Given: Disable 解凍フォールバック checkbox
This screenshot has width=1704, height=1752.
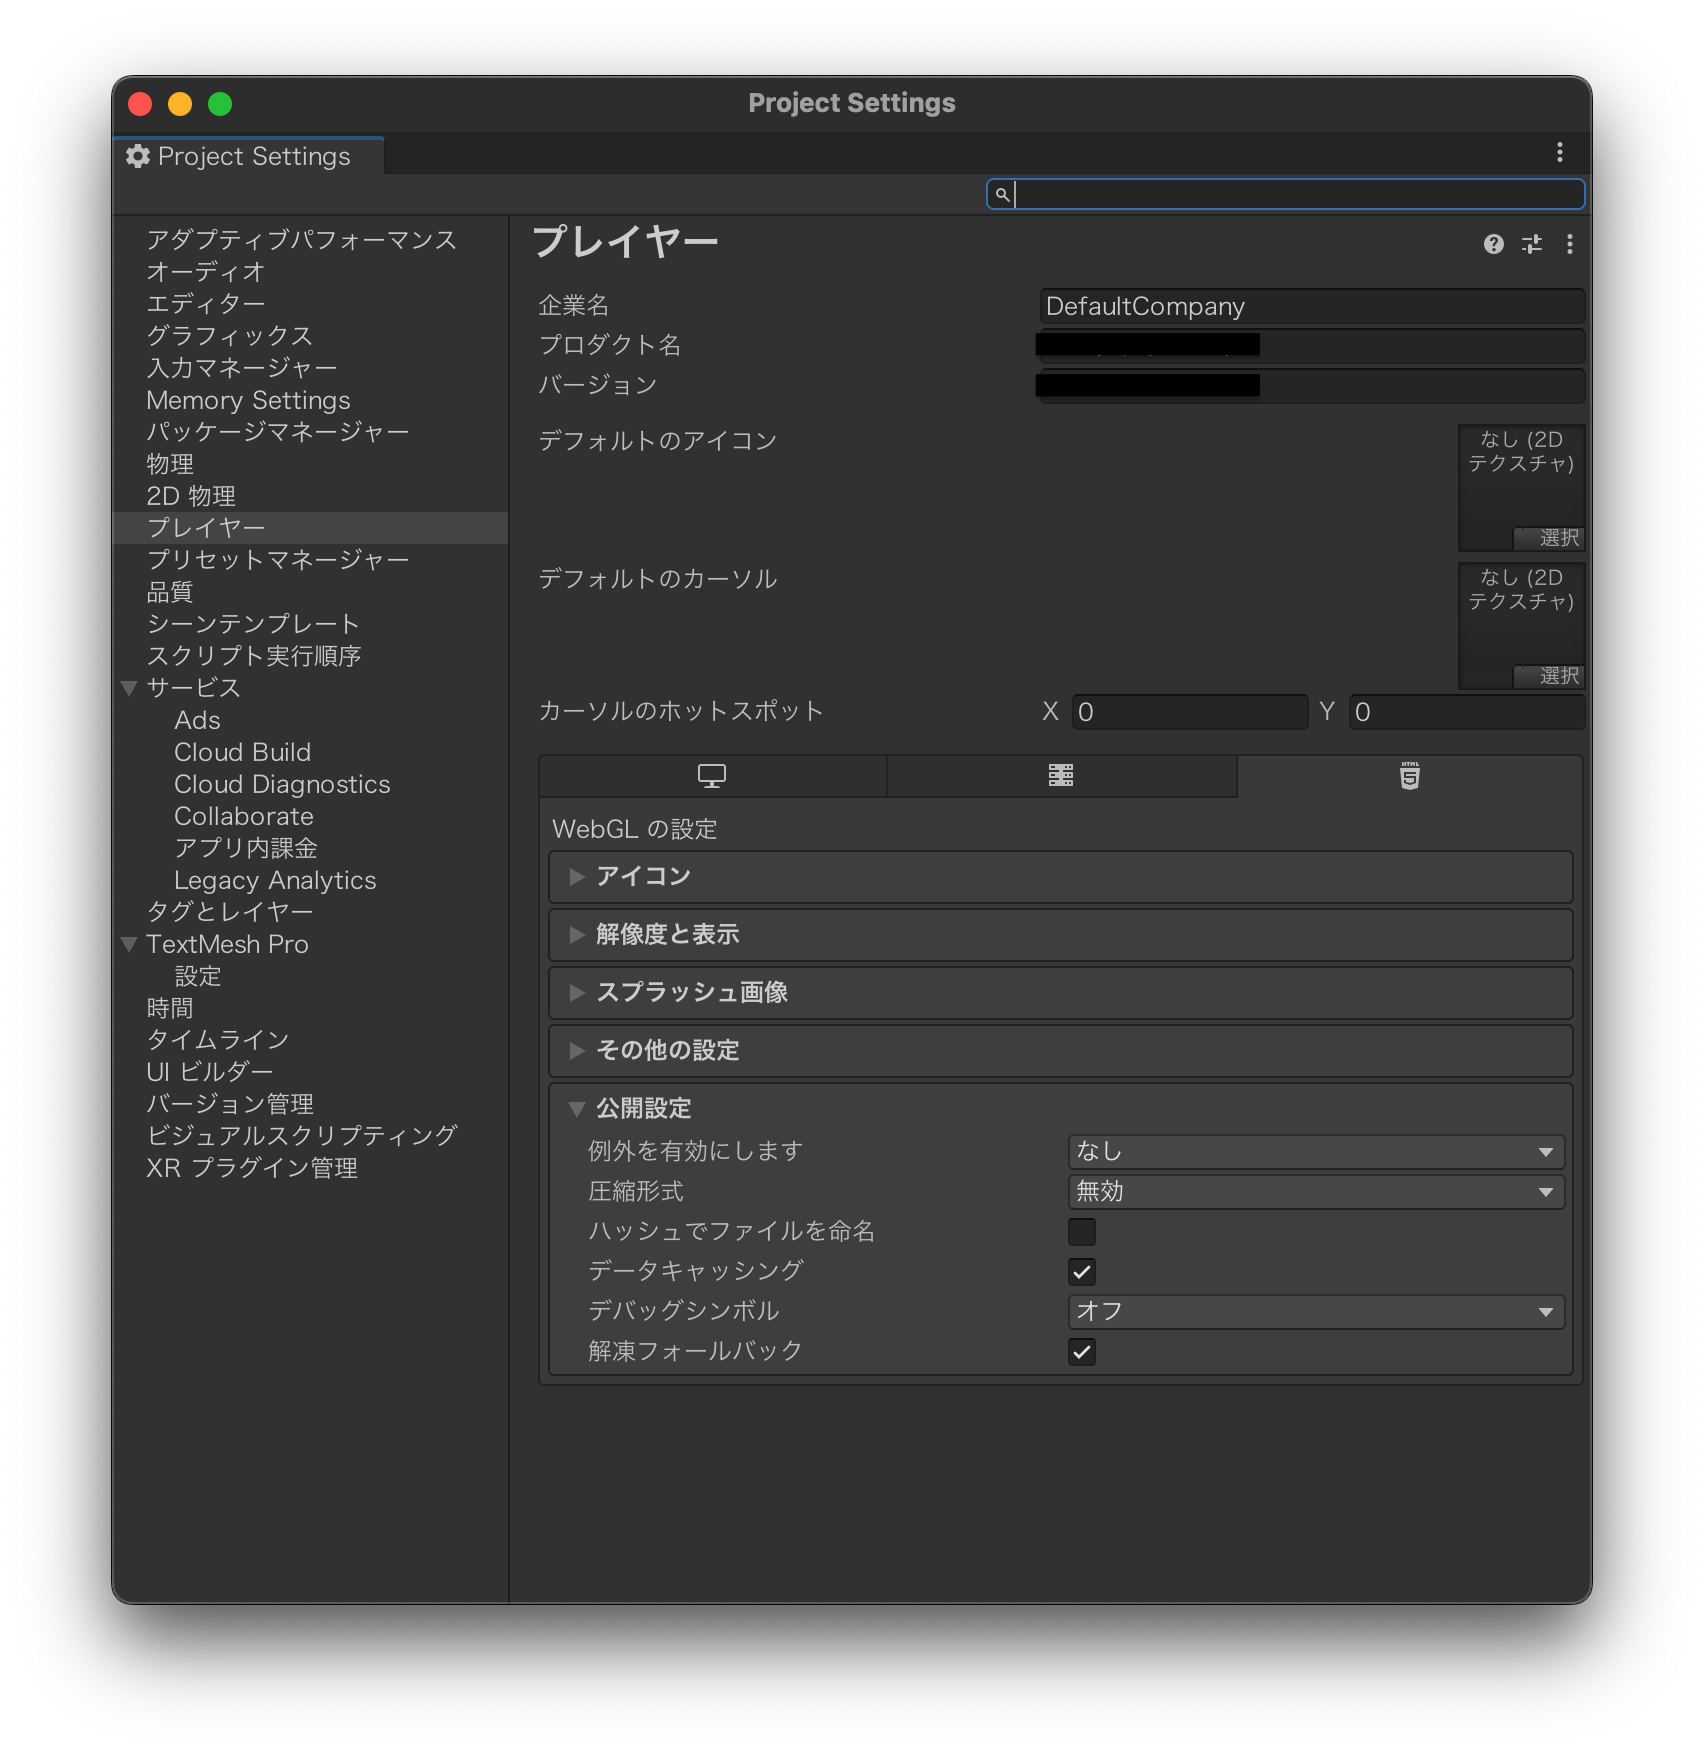Looking at the screenshot, I should tap(1082, 1352).
